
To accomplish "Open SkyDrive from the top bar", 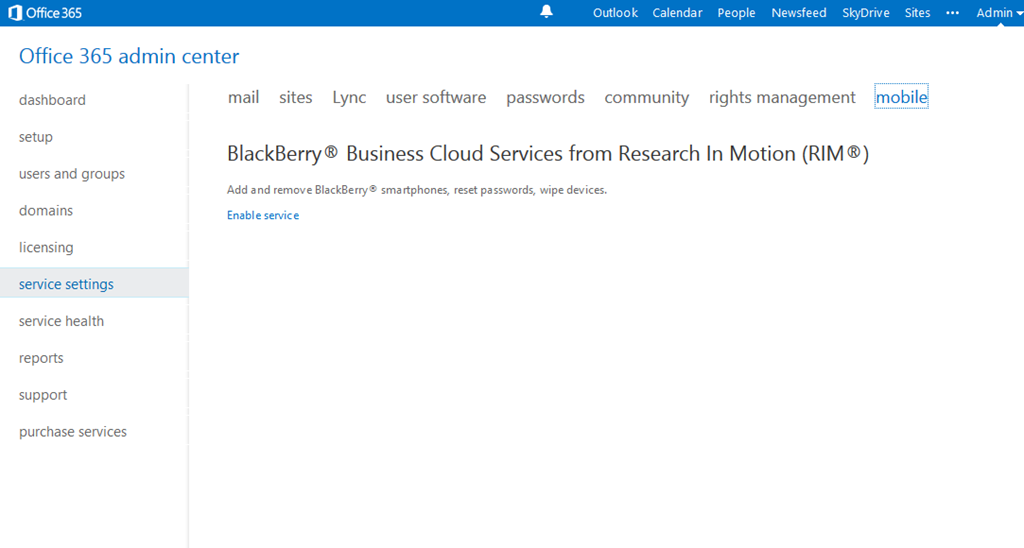I will click(865, 13).
